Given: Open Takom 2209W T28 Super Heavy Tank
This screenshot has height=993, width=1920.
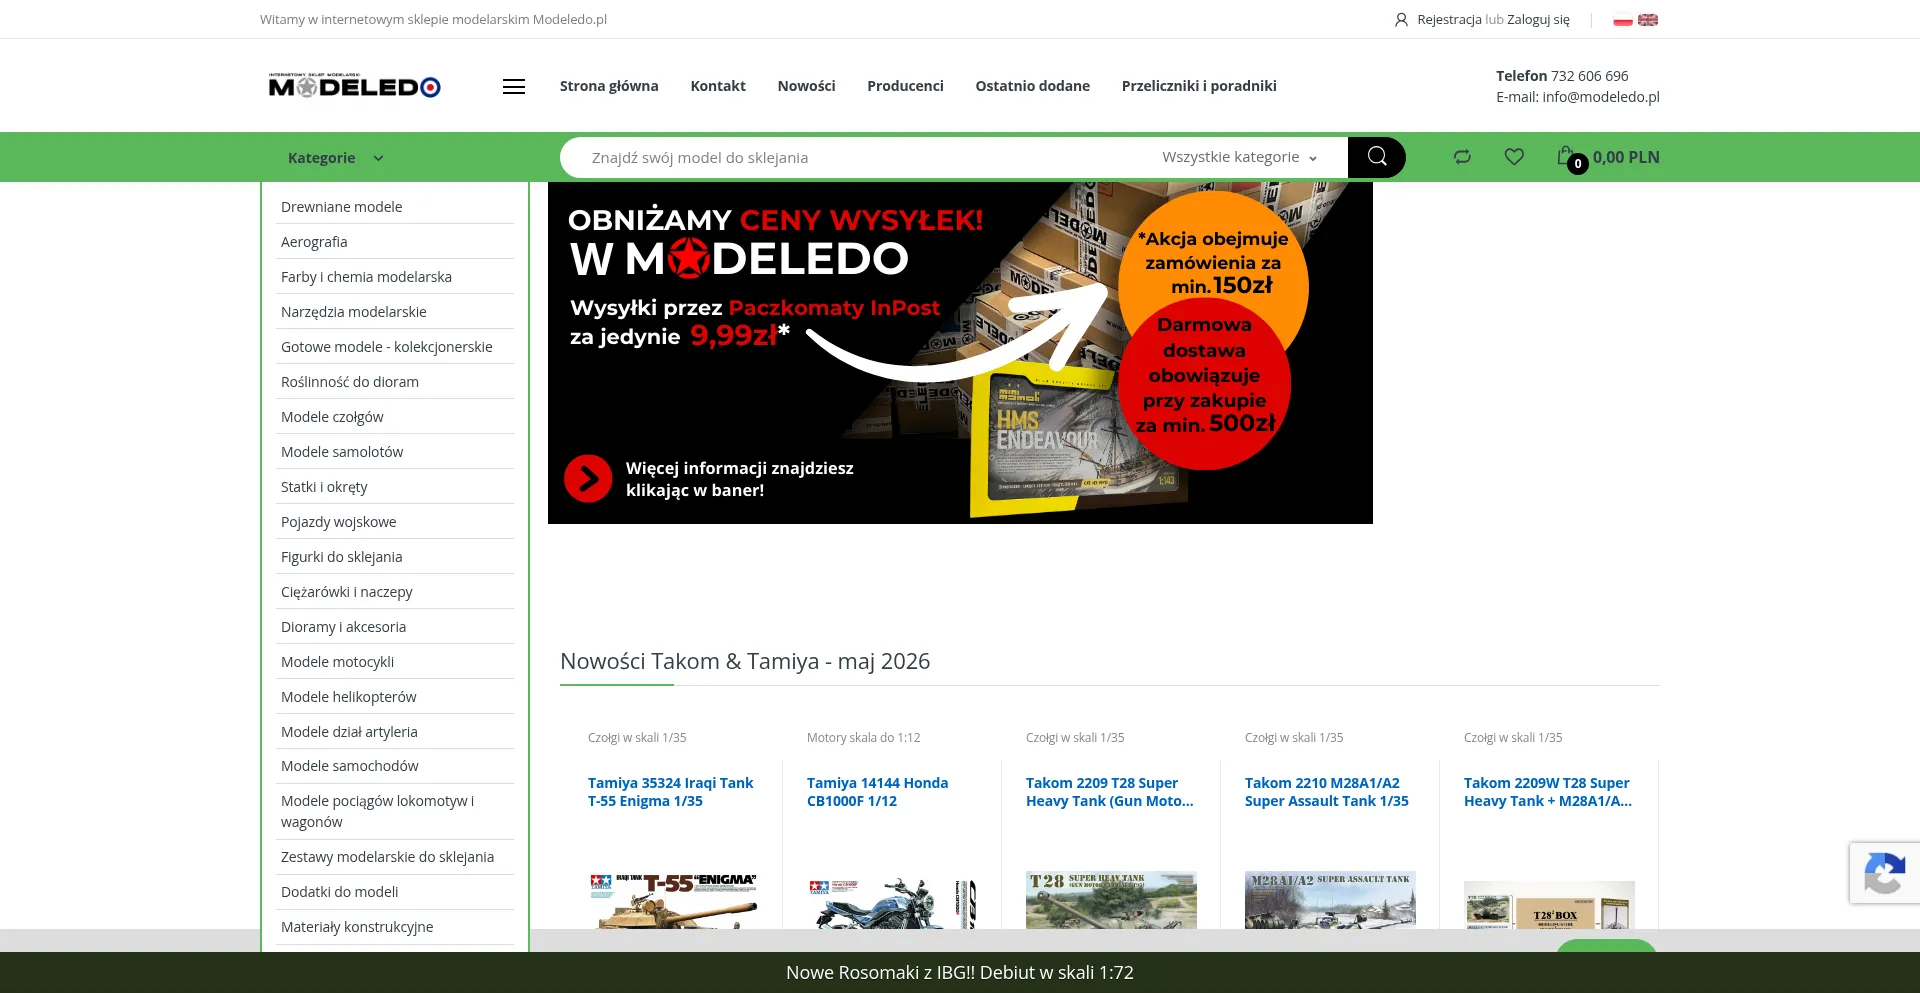Looking at the screenshot, I should click(x=1548, y=792).
